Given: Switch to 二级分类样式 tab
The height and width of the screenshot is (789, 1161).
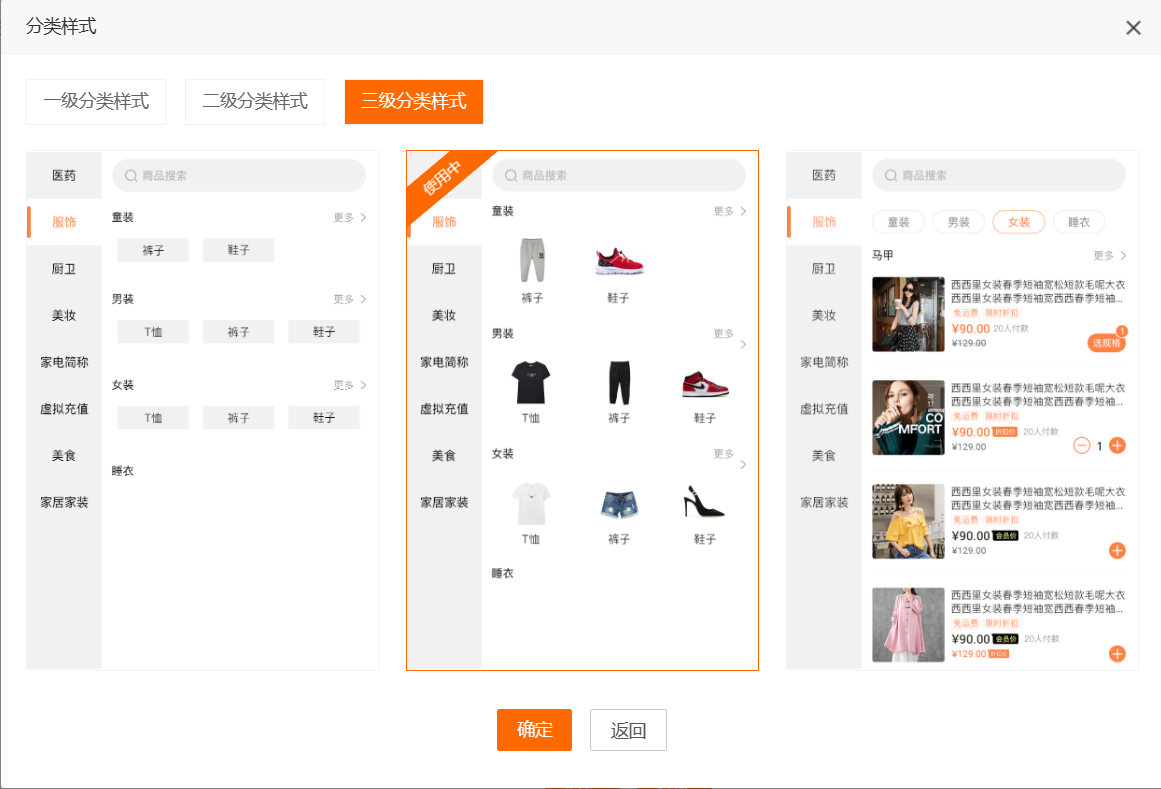Looking at the screenshot, I should pos(255,102).
